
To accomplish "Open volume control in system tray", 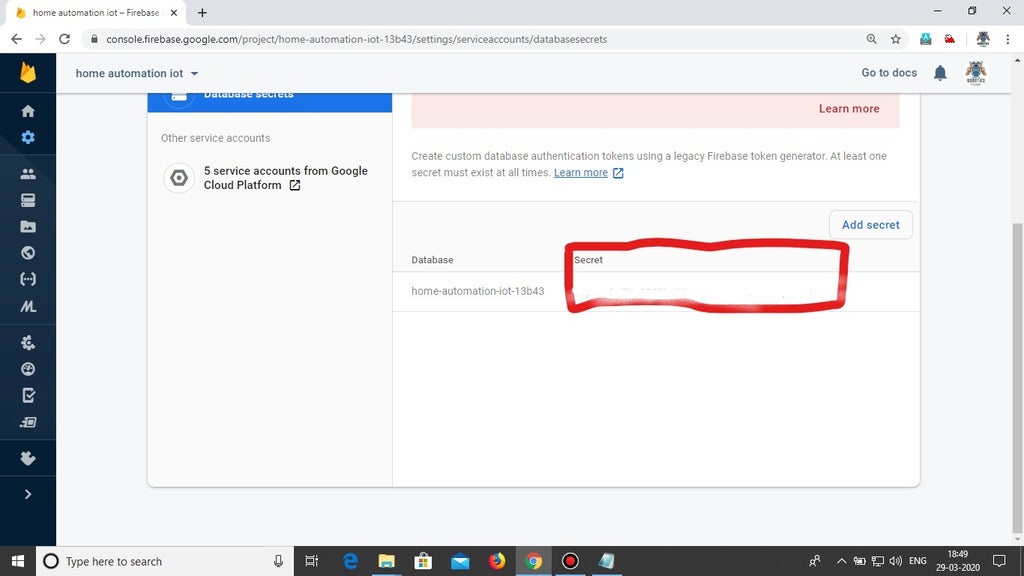I will coord(895,561).
